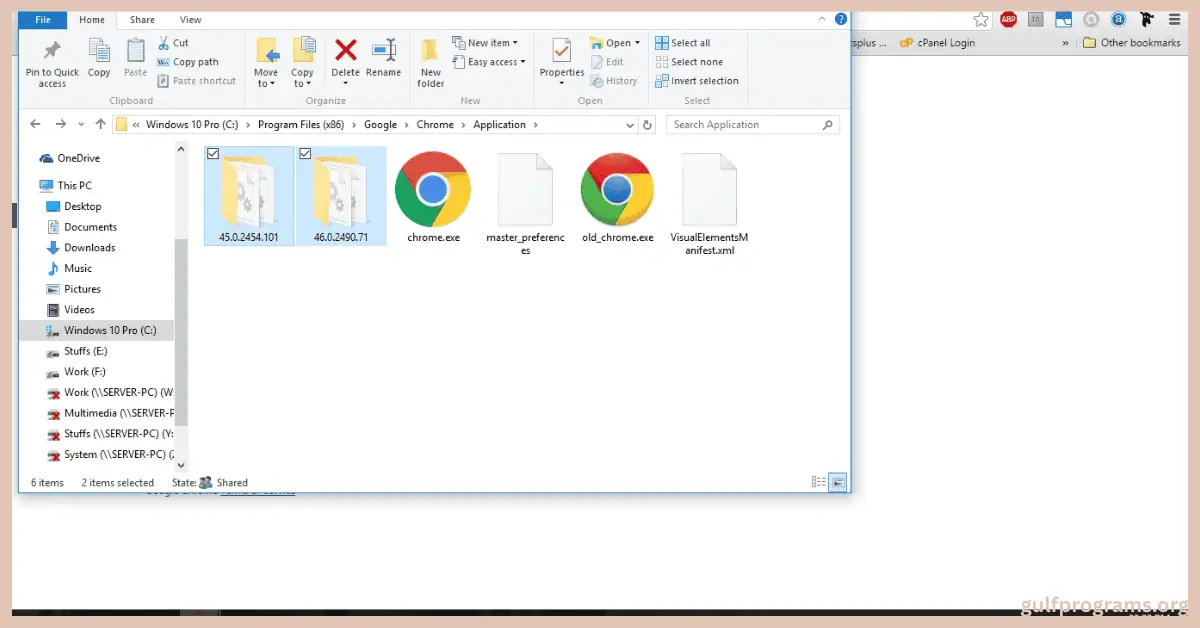Select the old_chrome.exe file icon
The height and width of the screenshot is (628, 1200).
coord(617,189)
